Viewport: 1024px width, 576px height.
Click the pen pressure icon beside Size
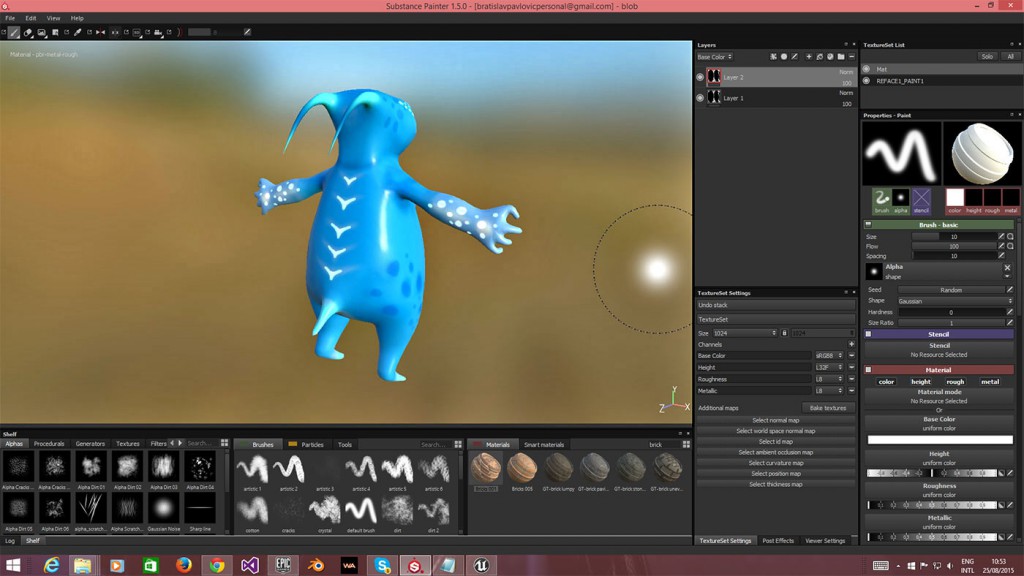pyautogui.click(x=1001, y=236)
